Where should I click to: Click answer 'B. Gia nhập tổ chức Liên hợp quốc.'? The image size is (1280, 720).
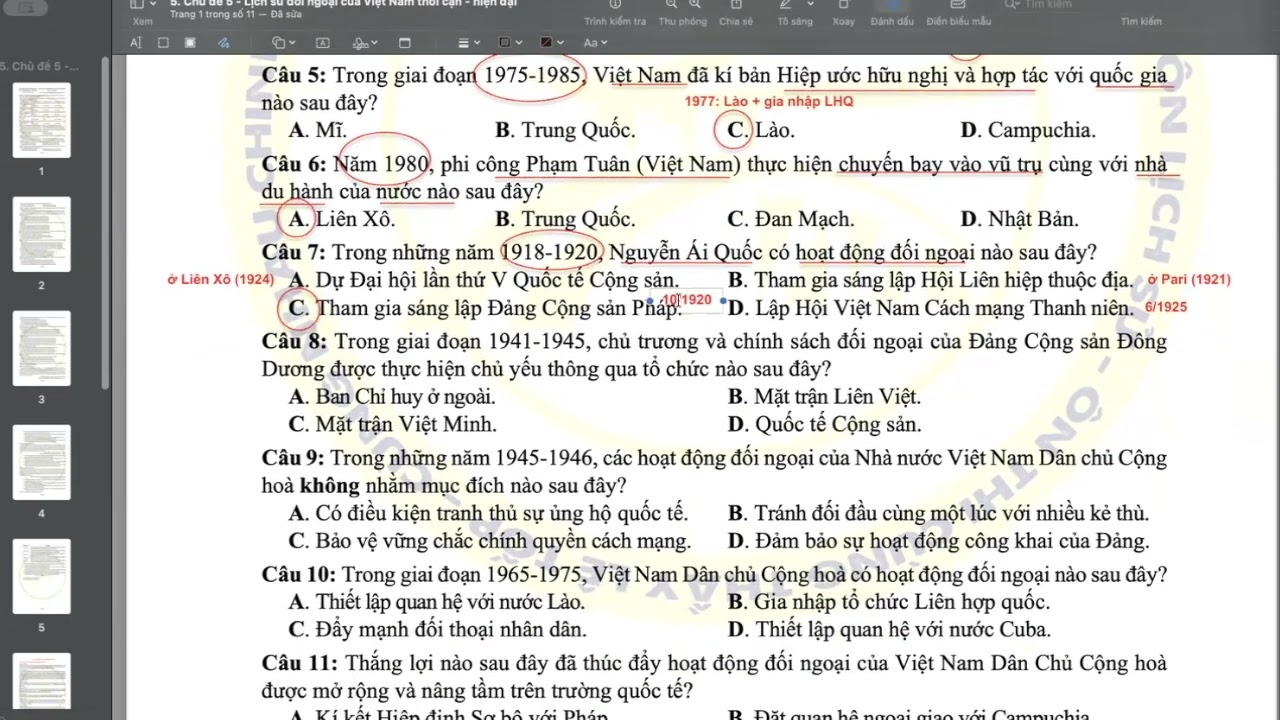coord(889,602)
